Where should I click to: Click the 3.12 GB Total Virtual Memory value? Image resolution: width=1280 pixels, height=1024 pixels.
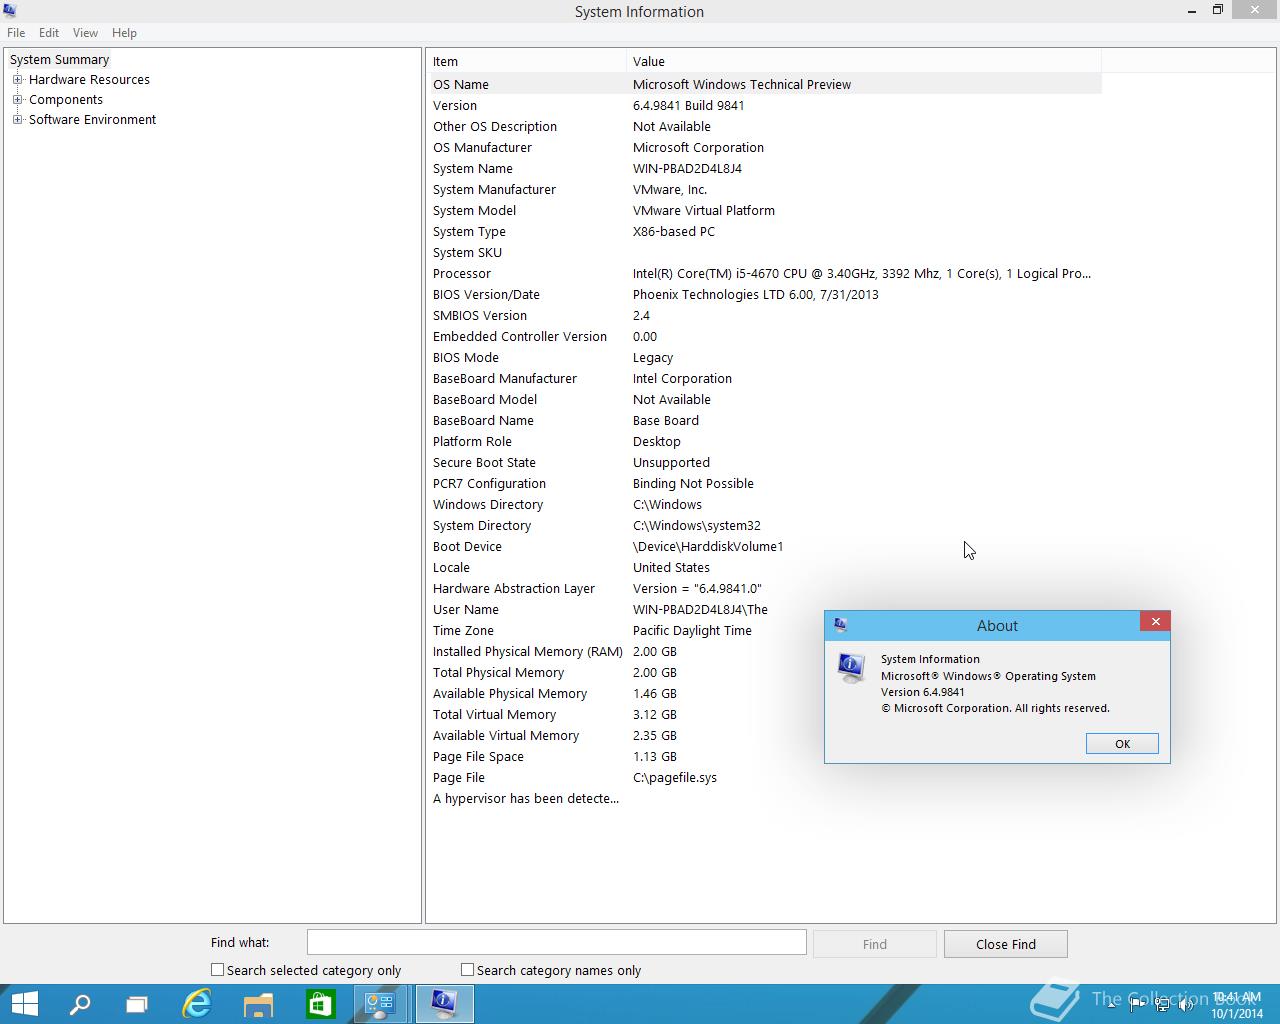click(x=655, y=714)
